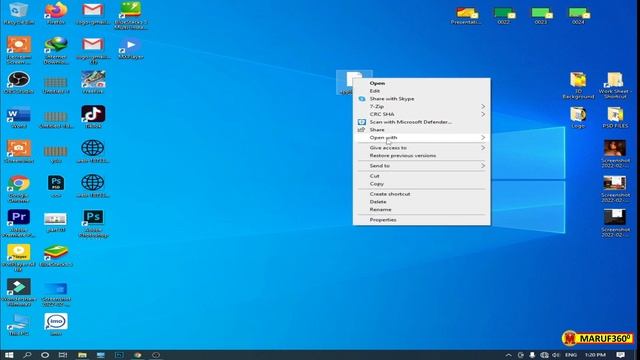Select the plan01 image thumbnail
This screenshot has height=360, width=640.
pyautogui.click(x=56, y=222)
